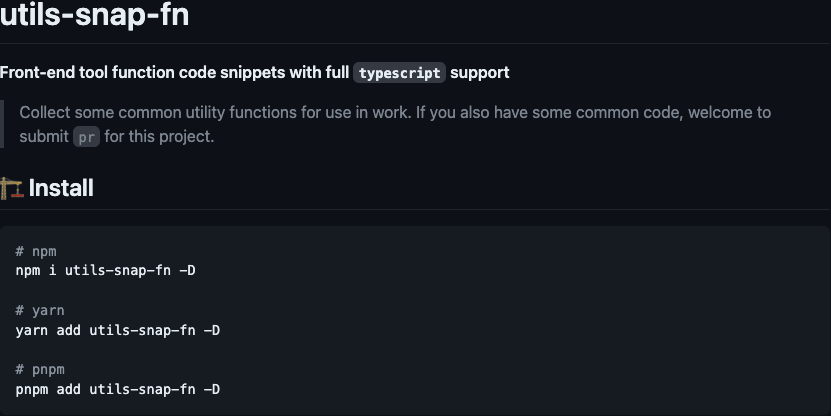Click the 'npm i utils-snap-fn -D' command
The image size is (831, 416).
pyautogui.click(x=105, y=270)
